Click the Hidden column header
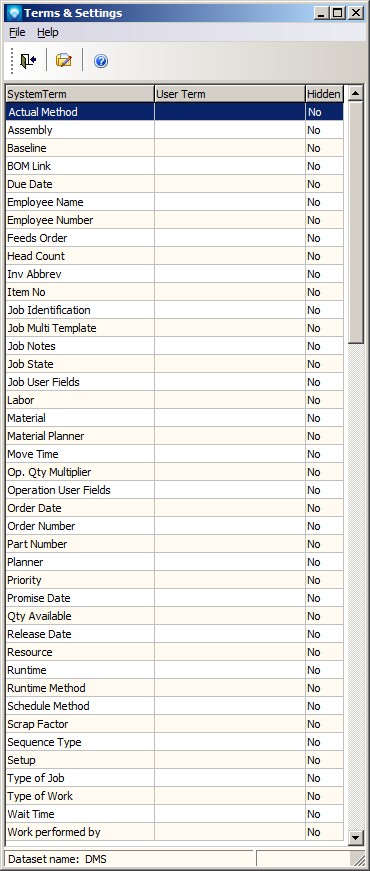Image resolution: width=370 pixels, height=871 pixels. (x=324, y=94)
